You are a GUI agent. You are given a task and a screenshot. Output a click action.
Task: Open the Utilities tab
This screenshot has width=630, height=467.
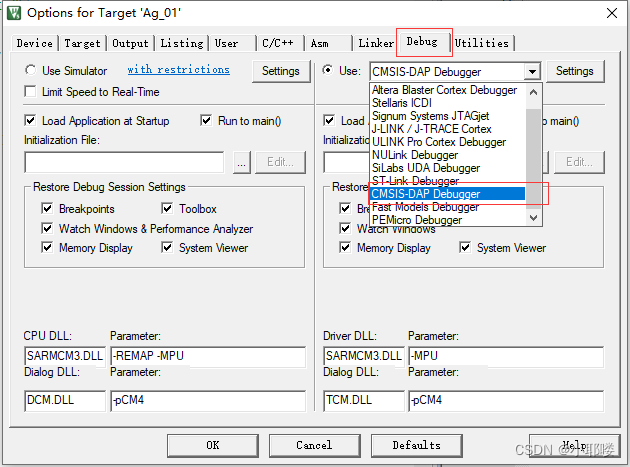482,43
